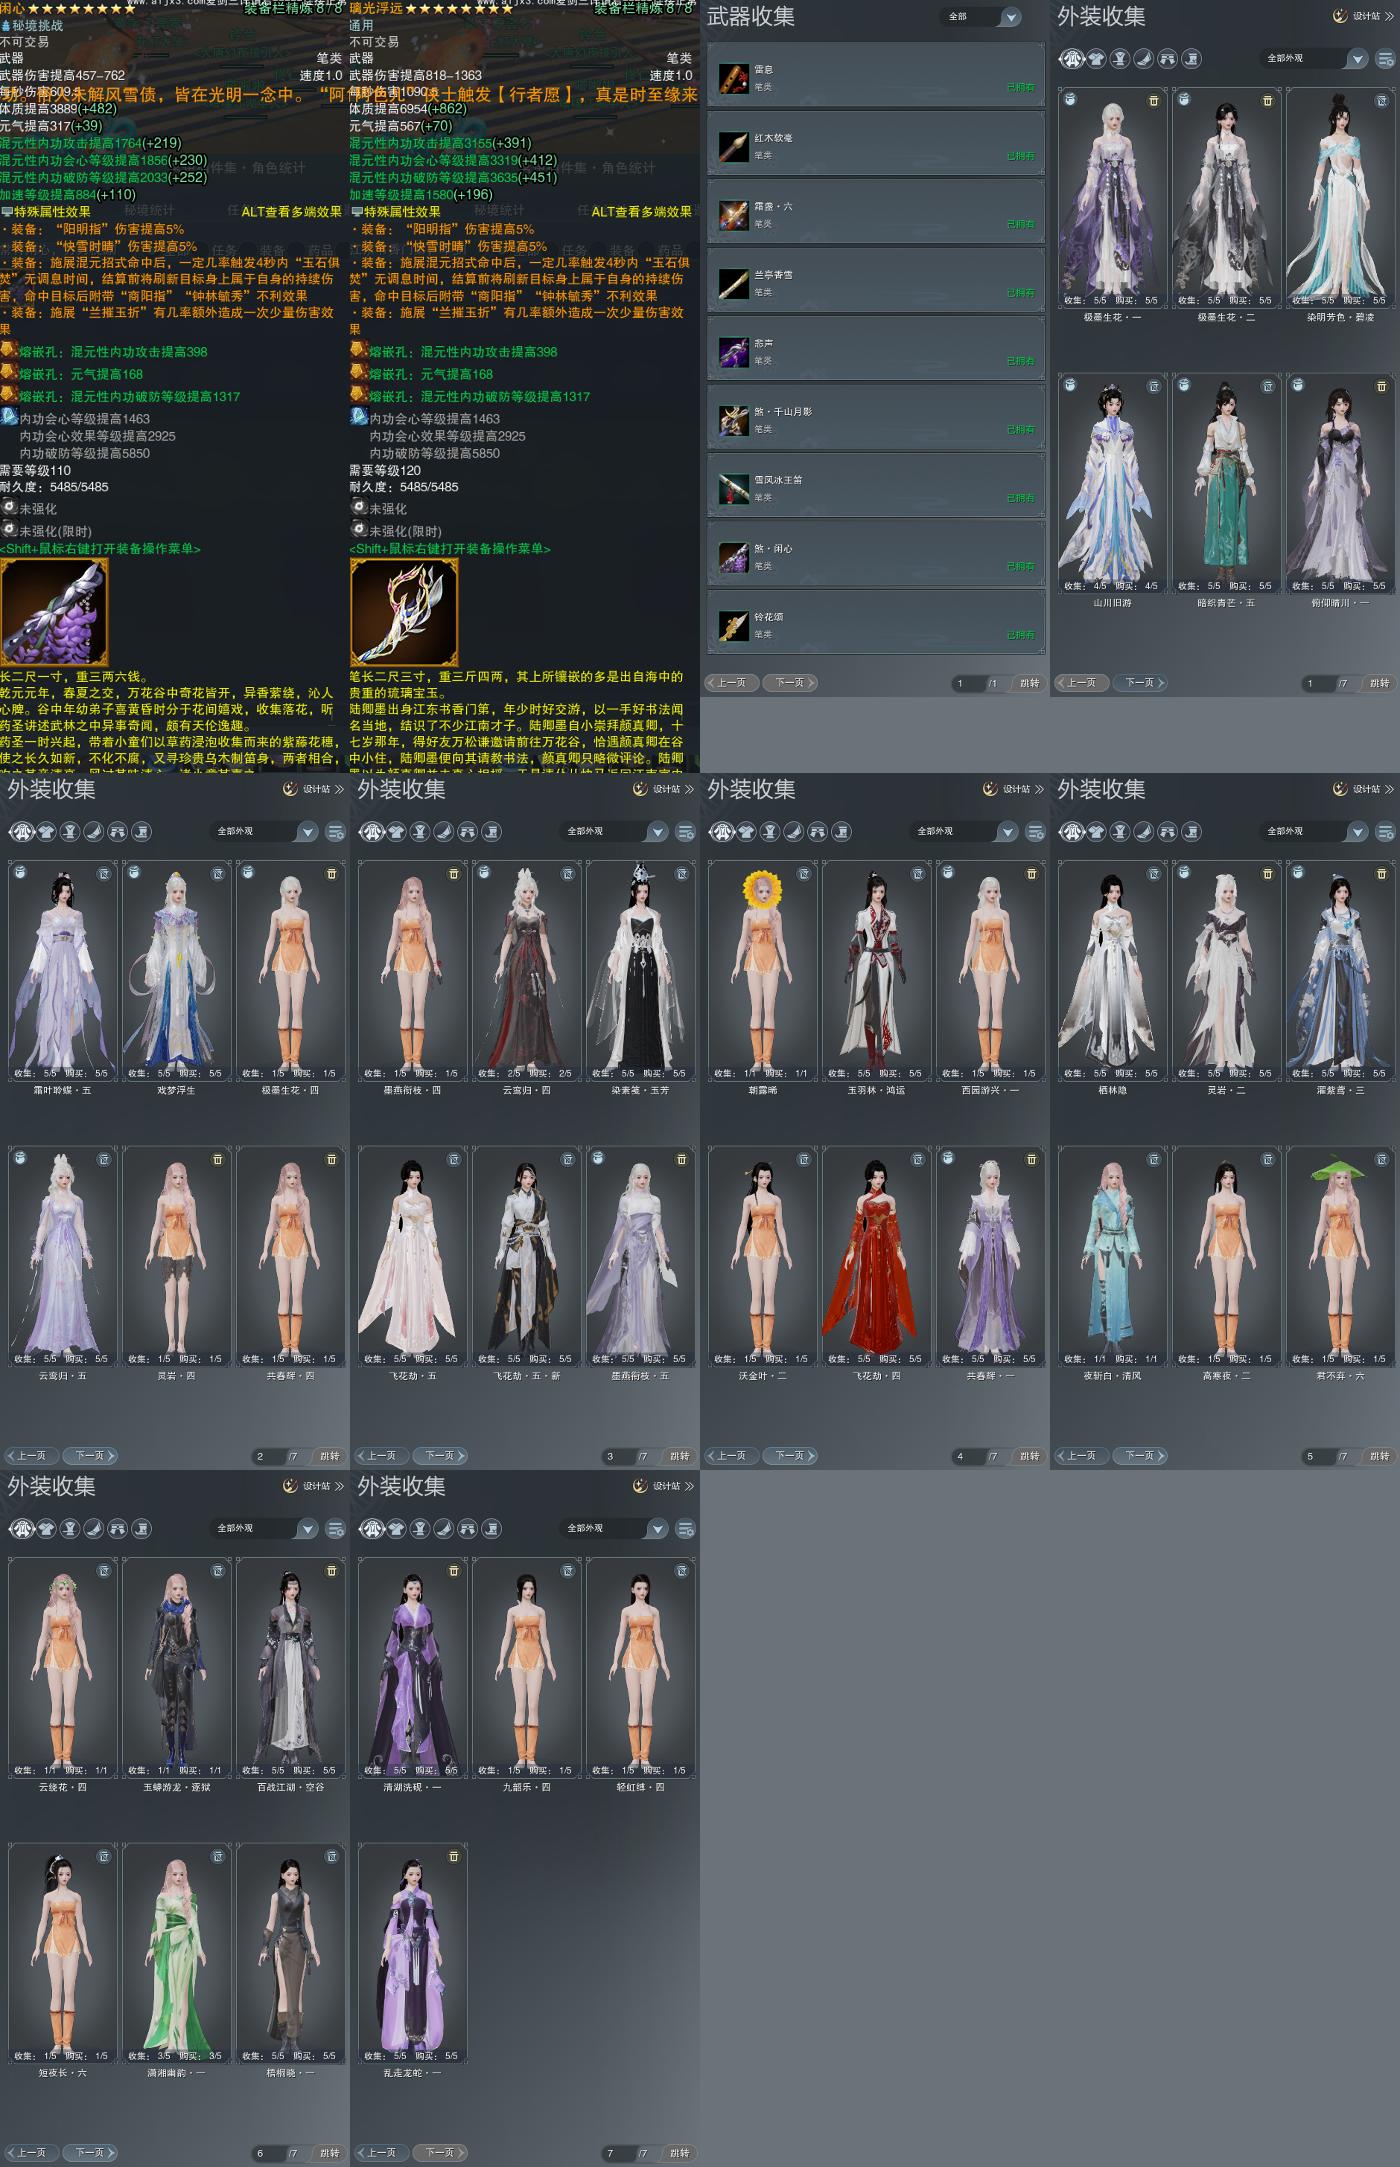Click the trash icon on the 灵岩·四 outfit card
The height and width of the screenshot is (2167, 1400).
[218, 1160]
